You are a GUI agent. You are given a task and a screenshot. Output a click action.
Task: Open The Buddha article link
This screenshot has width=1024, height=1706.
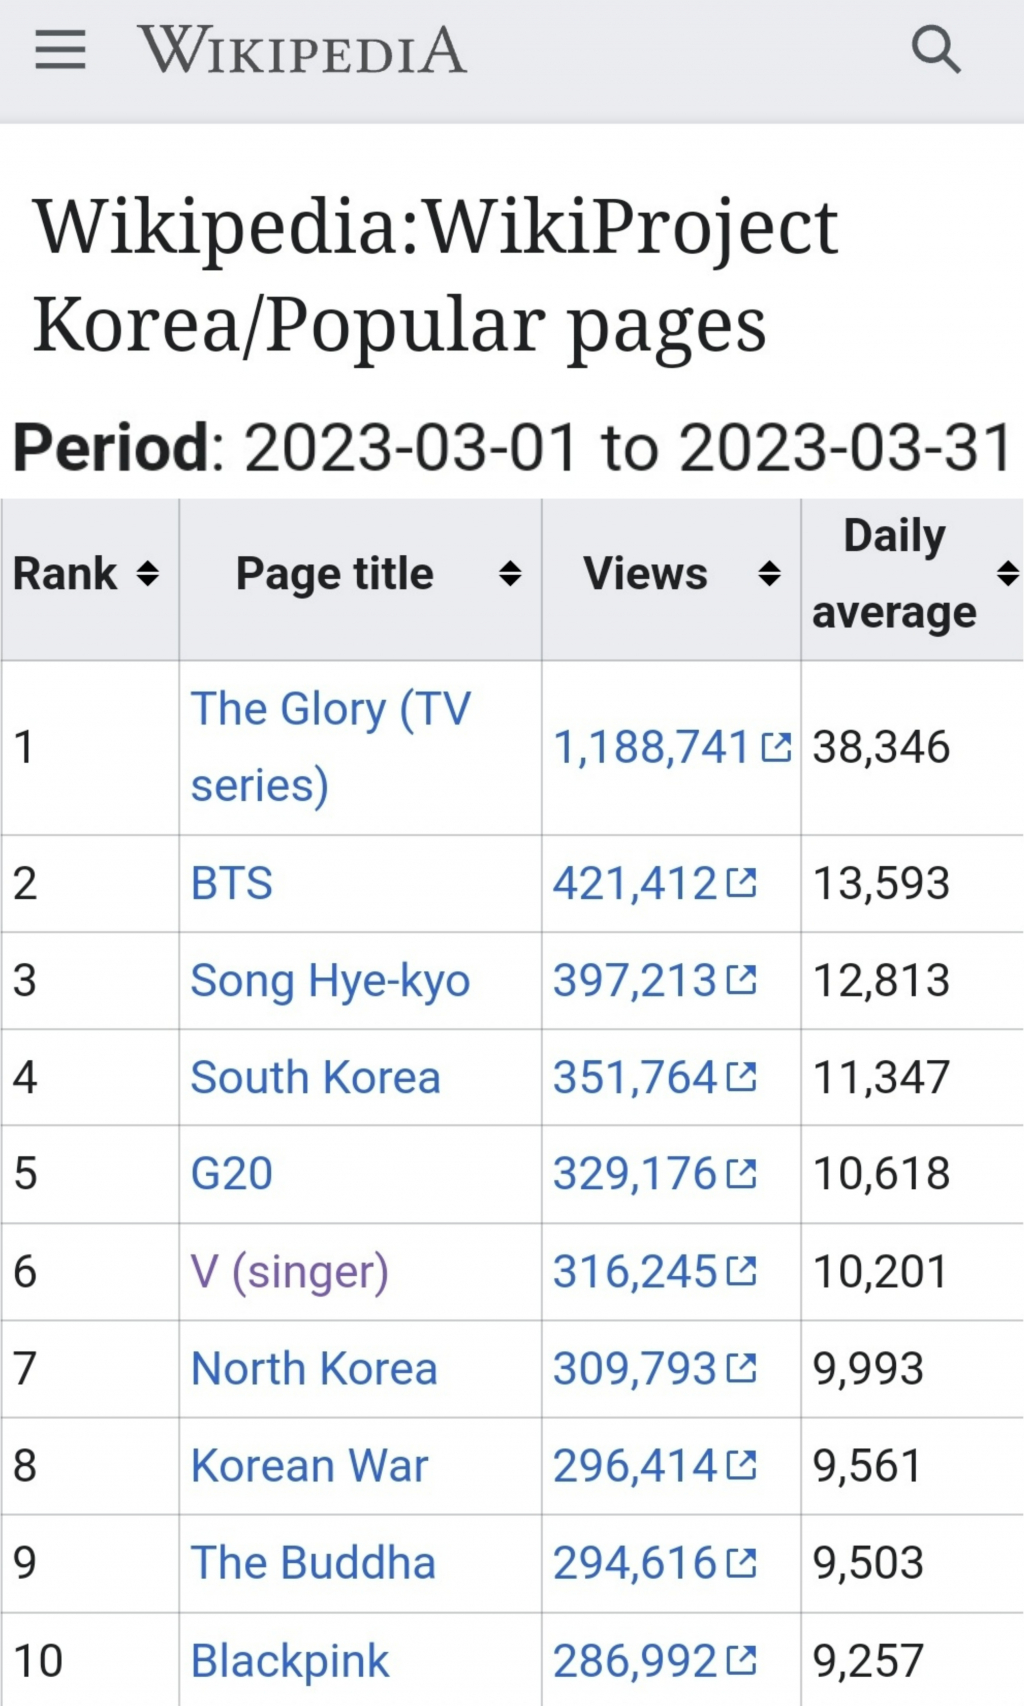313,1563
